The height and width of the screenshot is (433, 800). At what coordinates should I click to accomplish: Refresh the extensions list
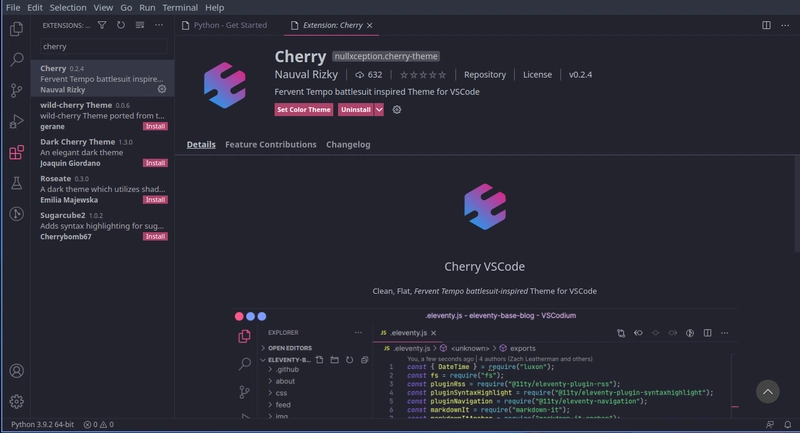click(121, 25)
